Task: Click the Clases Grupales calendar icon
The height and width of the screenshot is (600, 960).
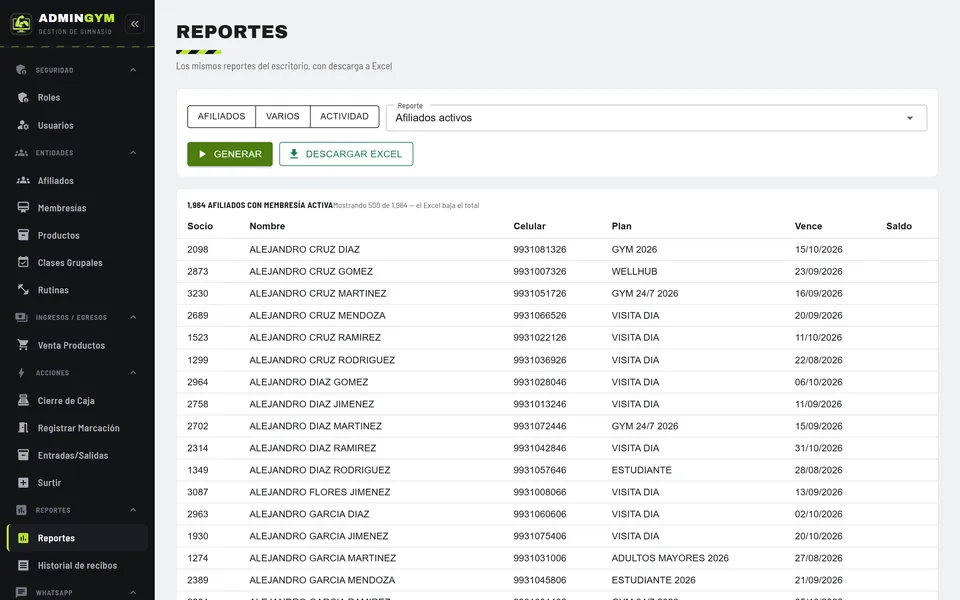Action: (23, 262)
